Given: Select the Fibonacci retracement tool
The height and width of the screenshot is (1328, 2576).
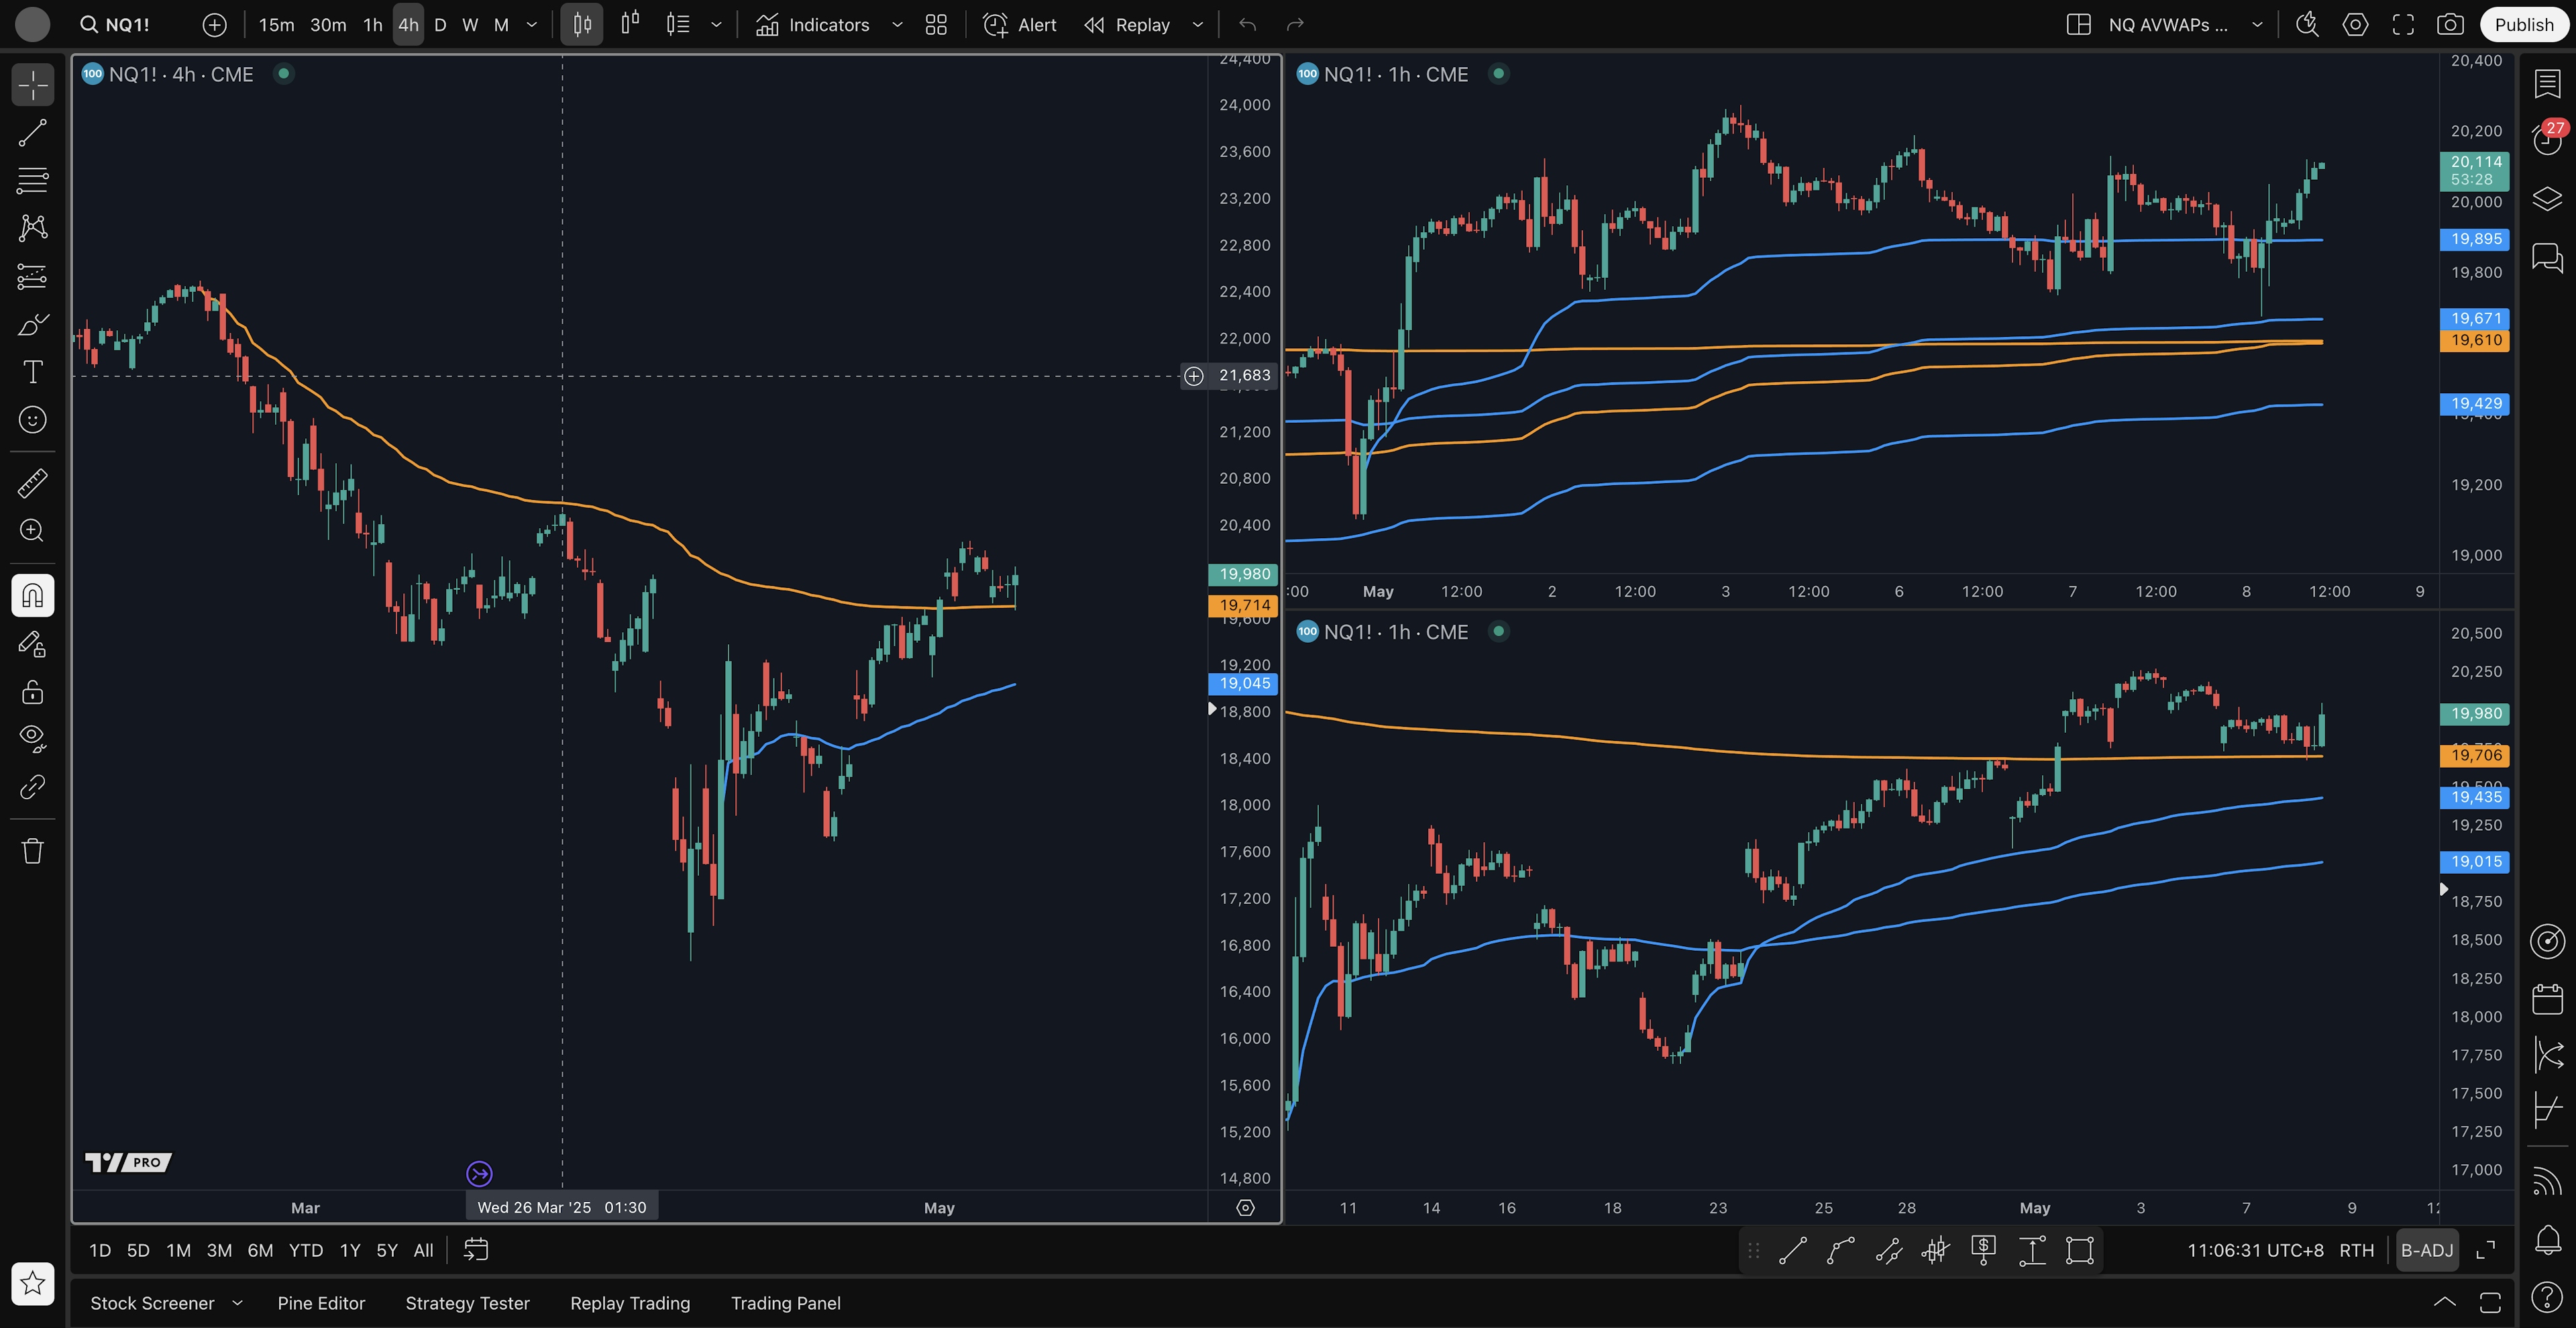Looking at the screenshot, I should tap(32, 181).
